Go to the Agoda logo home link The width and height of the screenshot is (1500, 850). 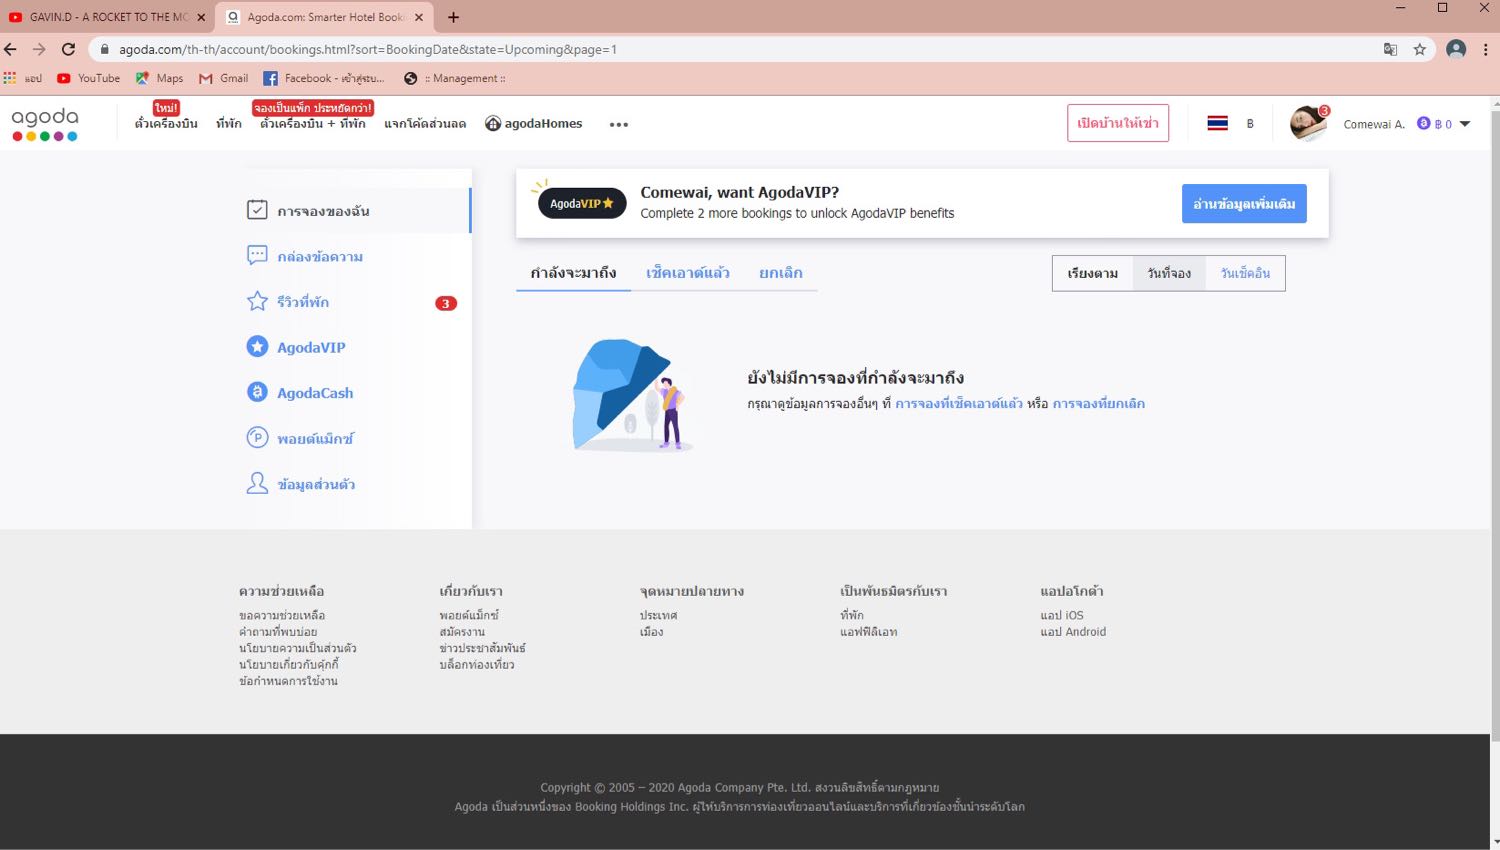click(x=45, y=124)
